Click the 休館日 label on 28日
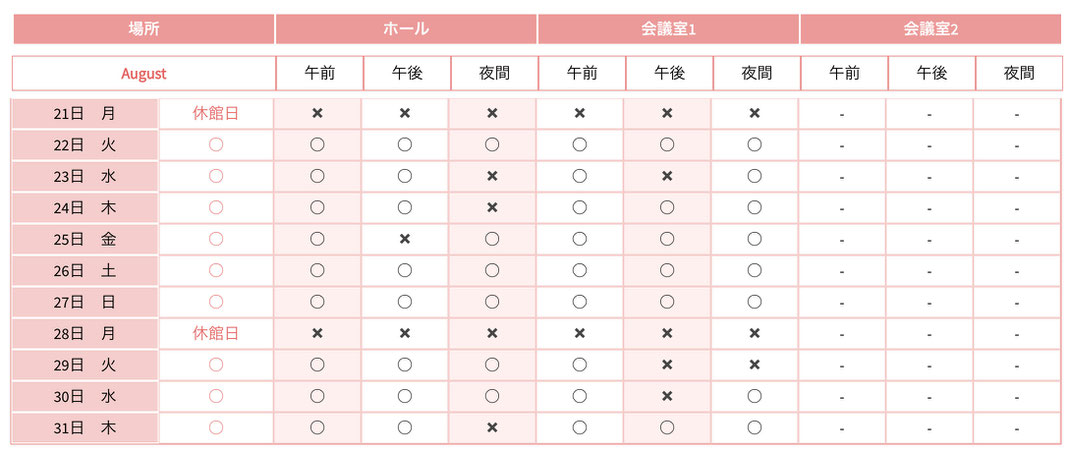 [x=216, y=333]
